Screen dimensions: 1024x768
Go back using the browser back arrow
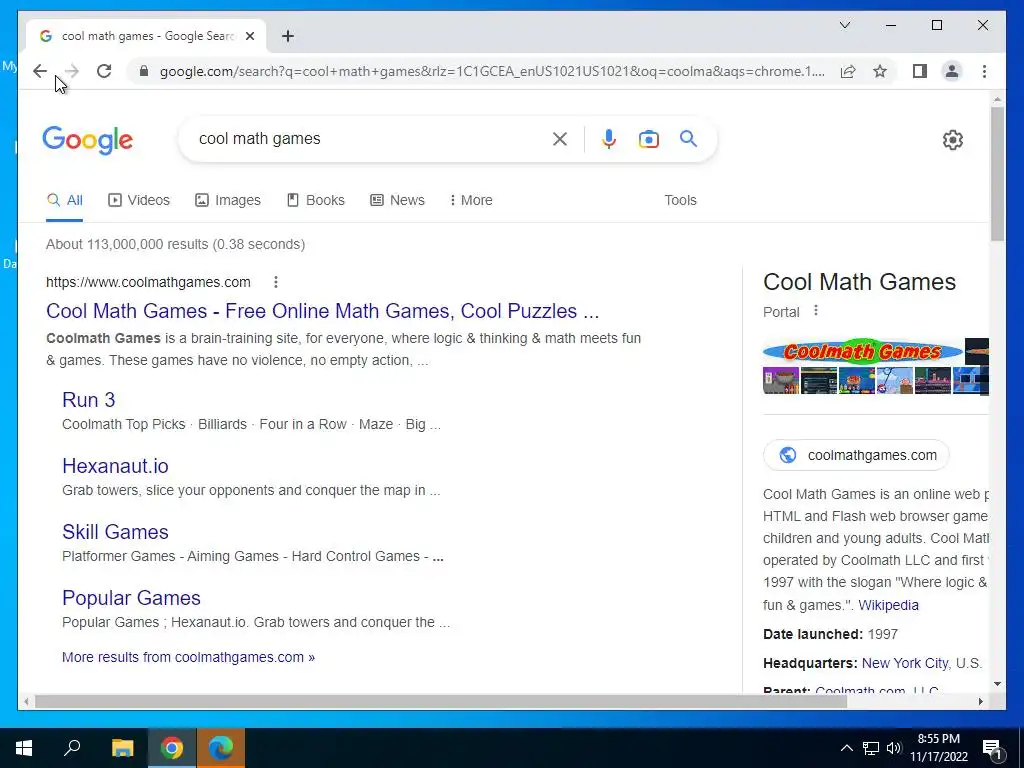click(40, 71)
